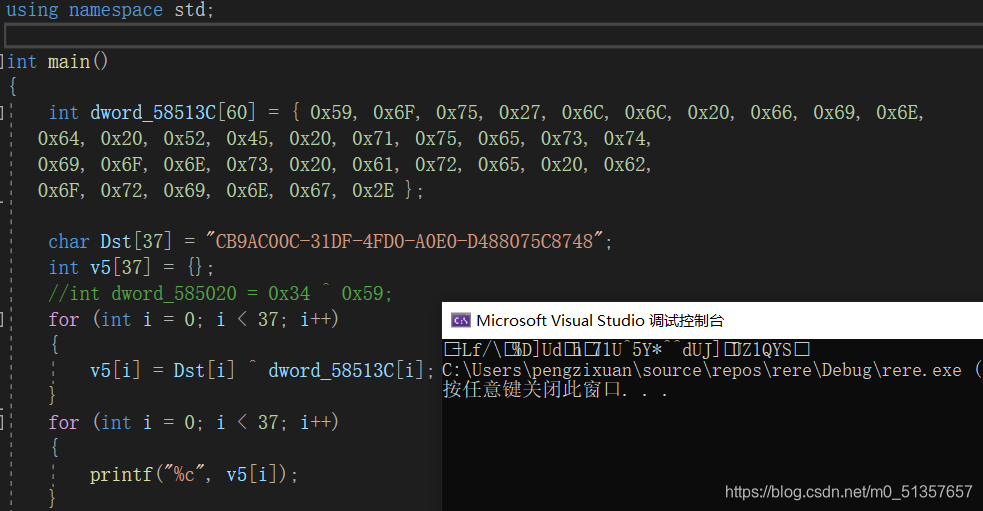Click the 0x59 value in the array initializer
The height and width of the screenshot is (511, 983).
click(331, 113)
